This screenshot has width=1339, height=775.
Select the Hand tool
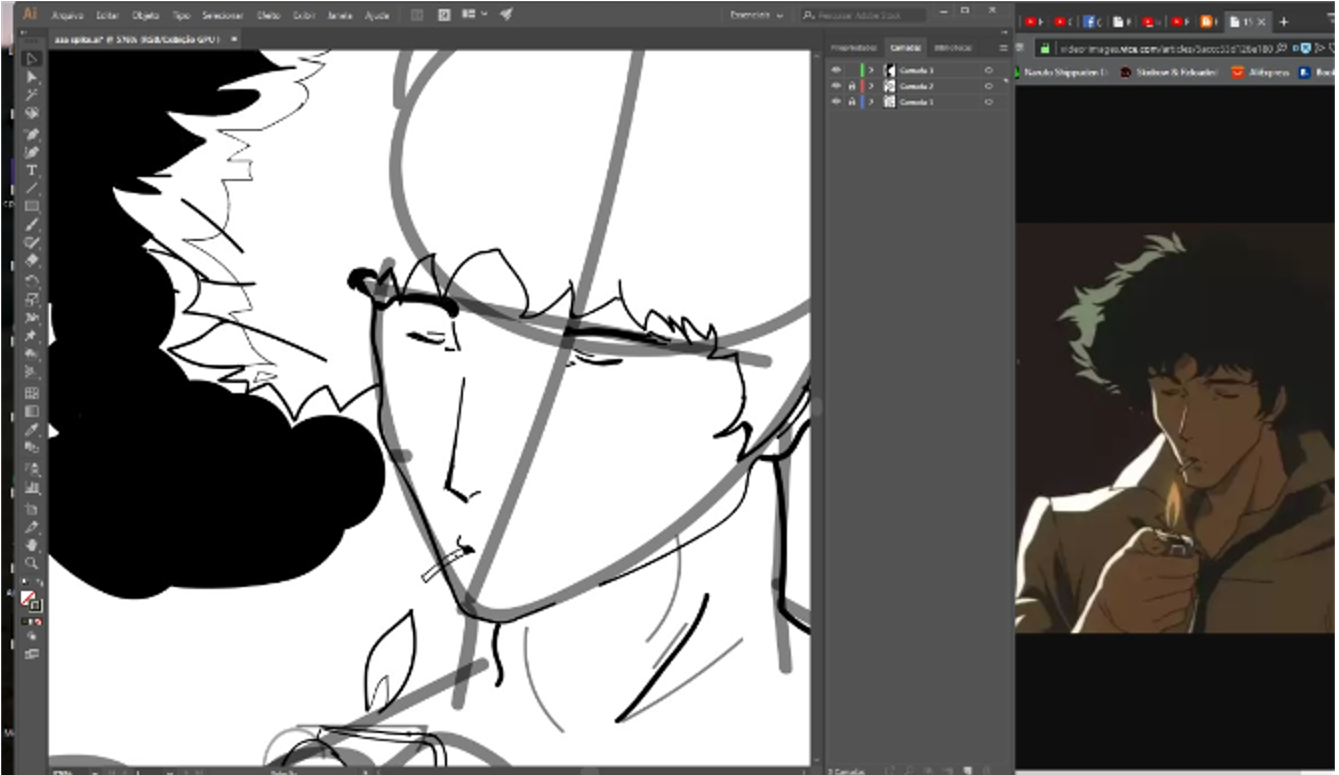[x=32, y=545]
